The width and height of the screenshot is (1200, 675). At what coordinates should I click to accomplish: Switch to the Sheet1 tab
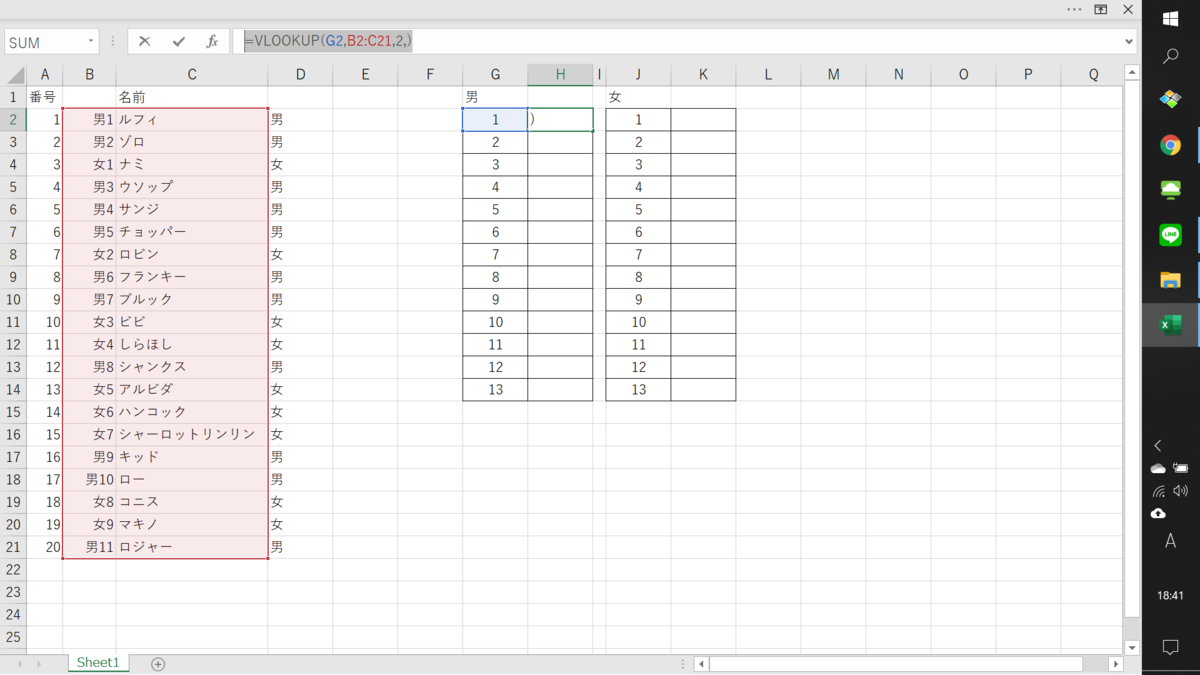98,663
